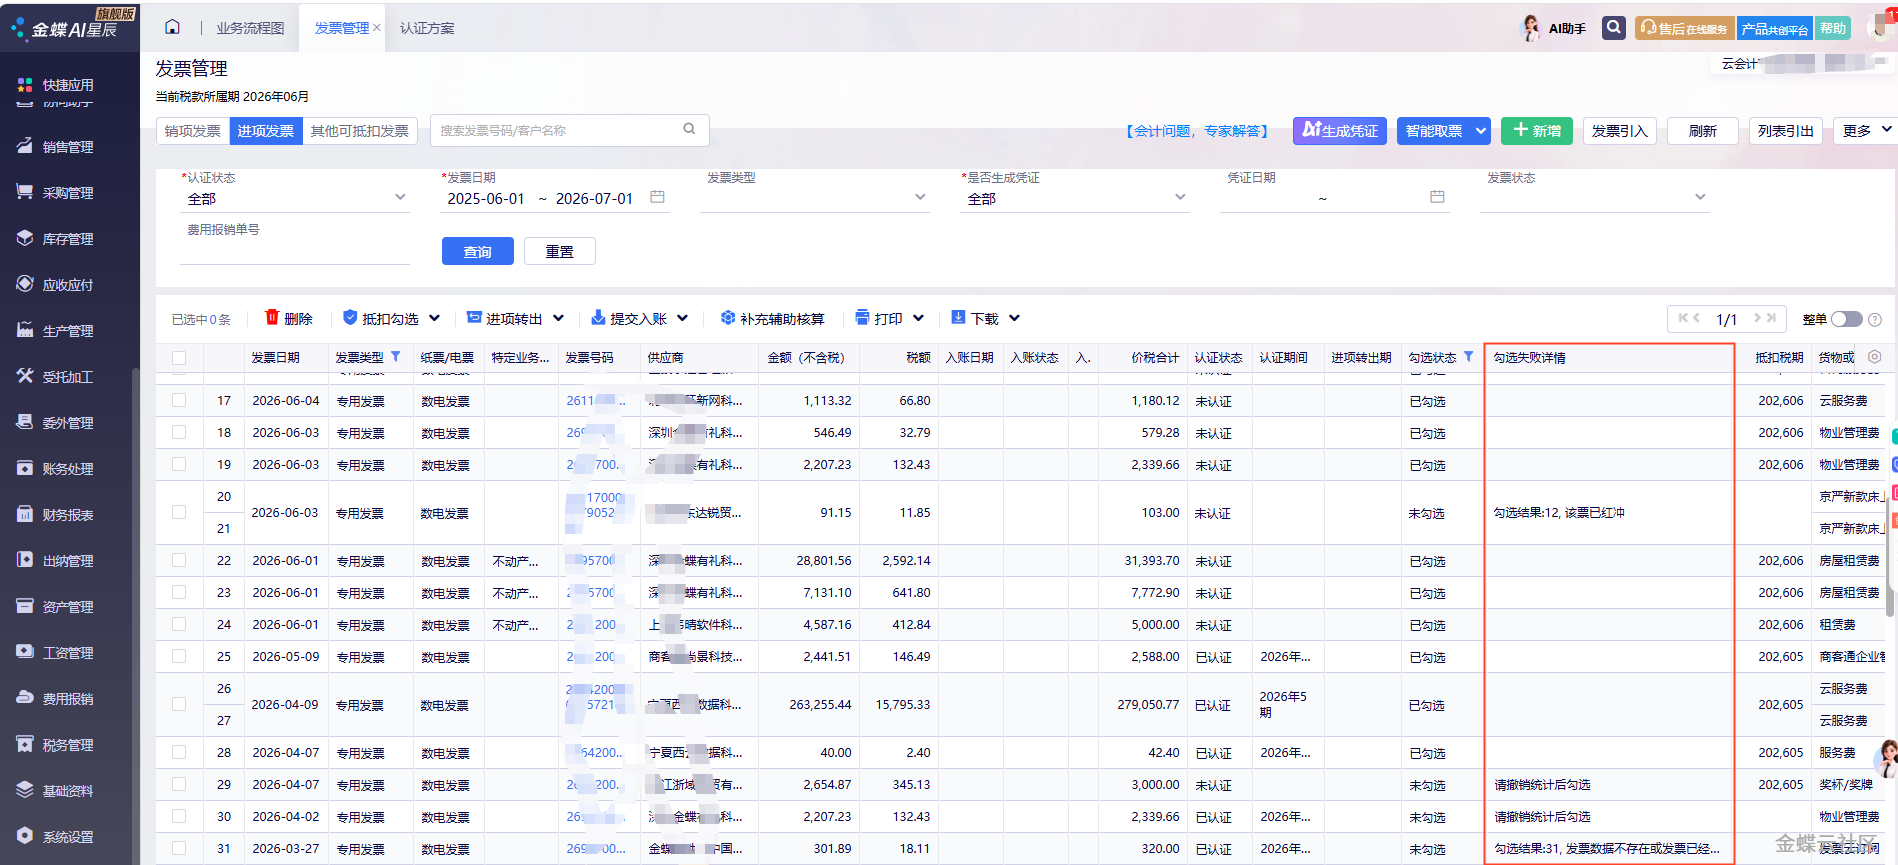Open table column settings gear

pyautogui.click(x=1874, y=357)
